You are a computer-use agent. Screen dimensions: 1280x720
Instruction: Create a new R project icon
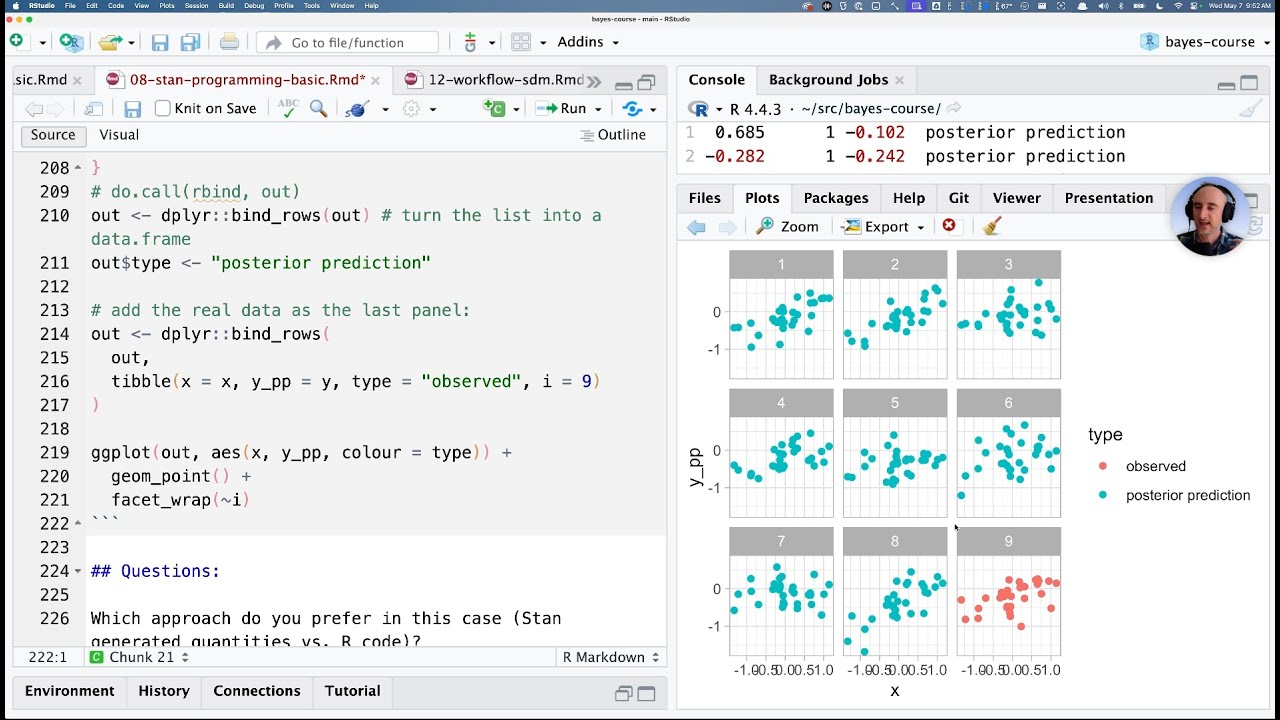tap(70, 42)
